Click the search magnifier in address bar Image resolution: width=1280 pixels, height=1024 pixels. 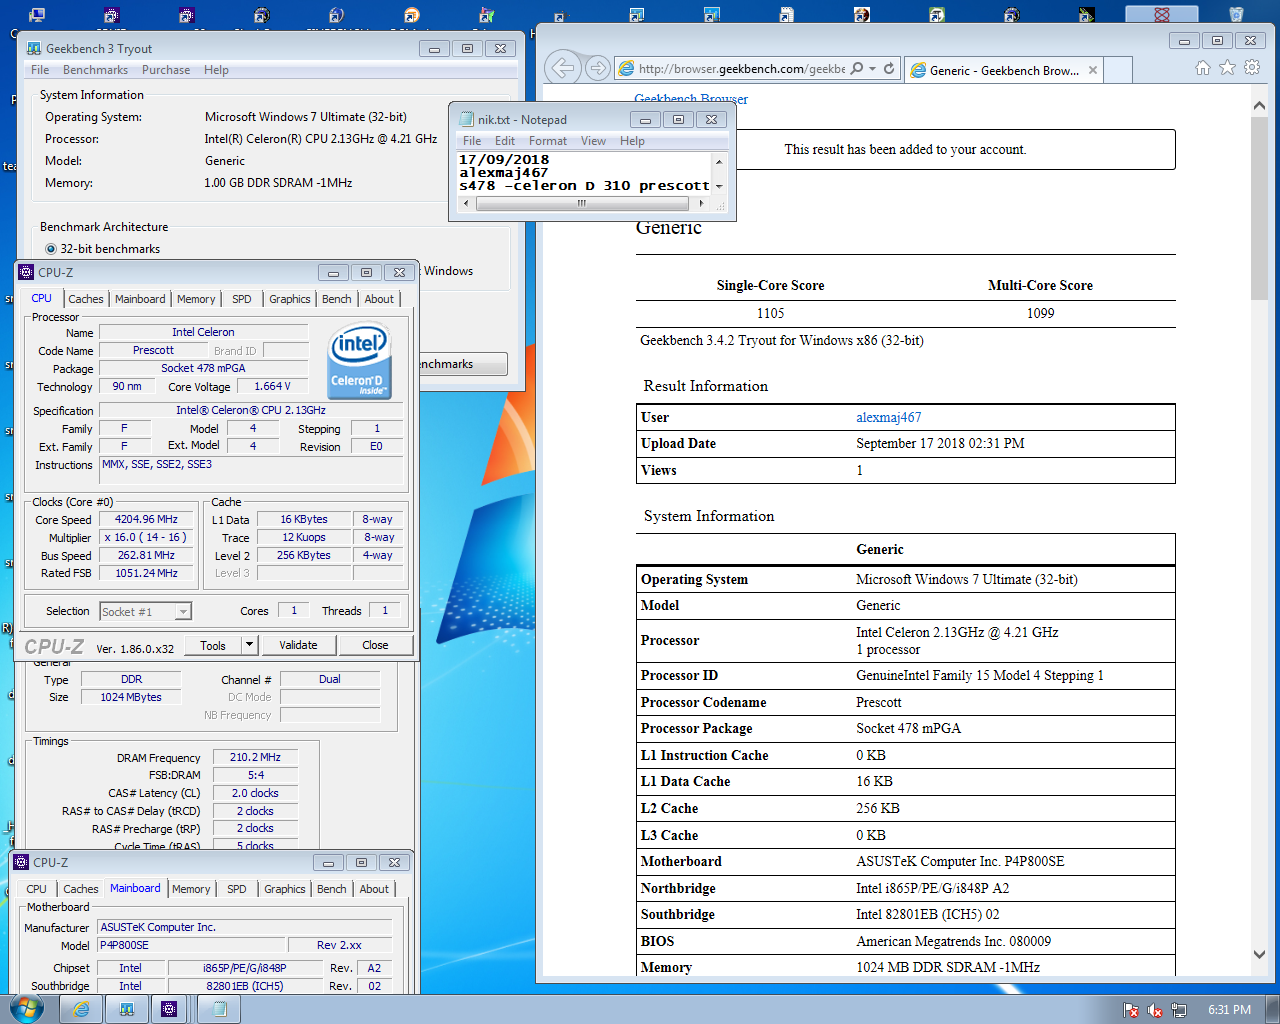coord(856,69)
